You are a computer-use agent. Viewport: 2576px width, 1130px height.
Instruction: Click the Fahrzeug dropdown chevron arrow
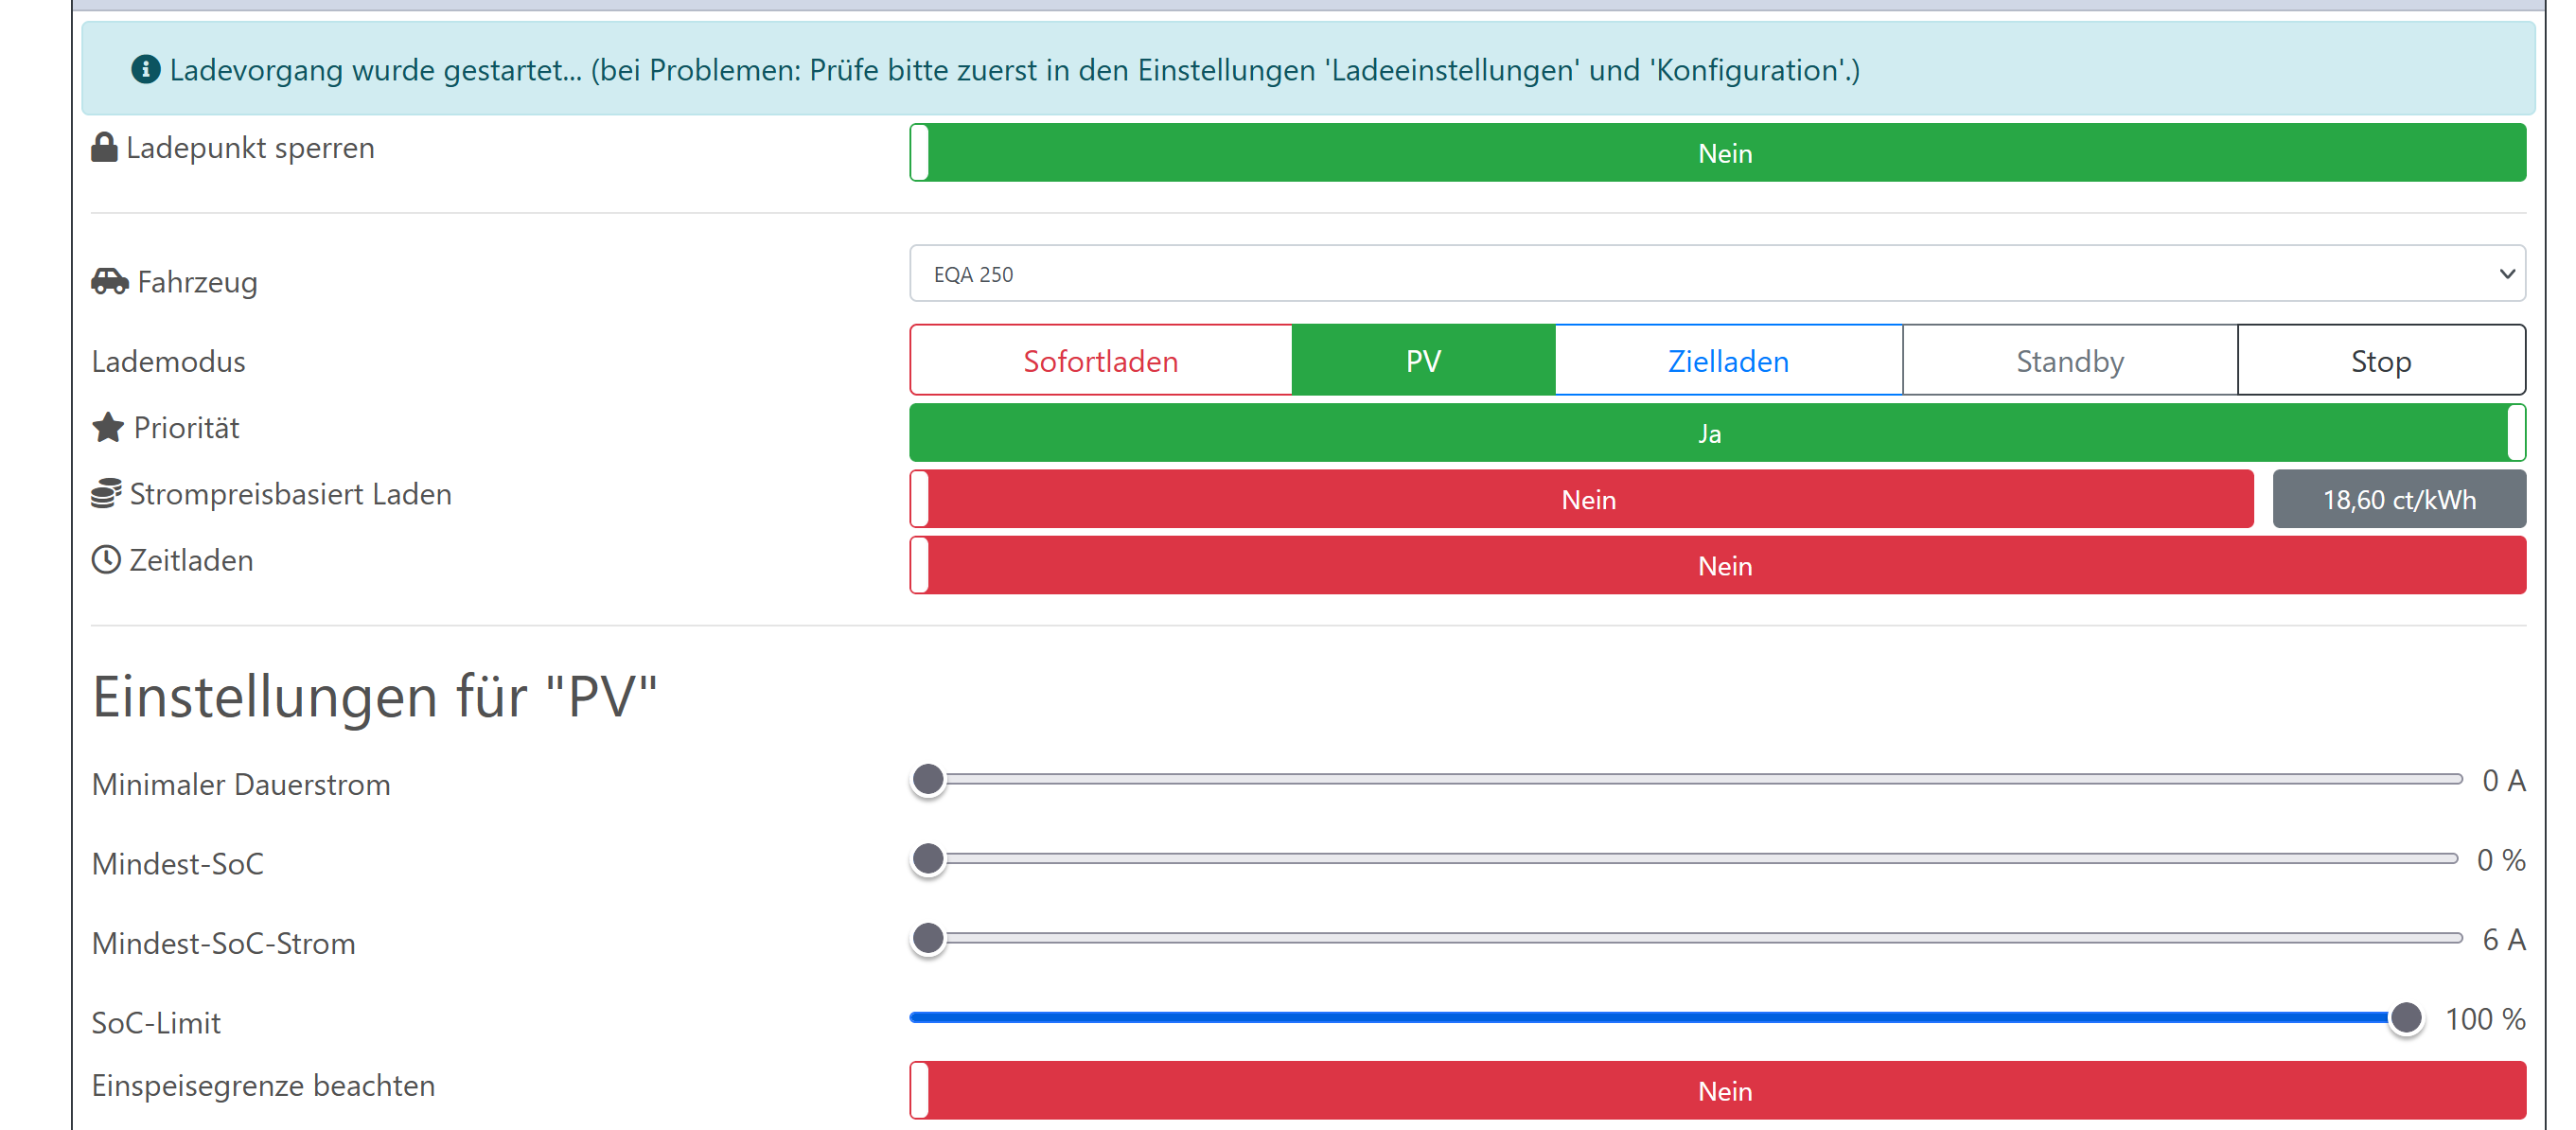pyautogui.click(x=2506, y=274)
